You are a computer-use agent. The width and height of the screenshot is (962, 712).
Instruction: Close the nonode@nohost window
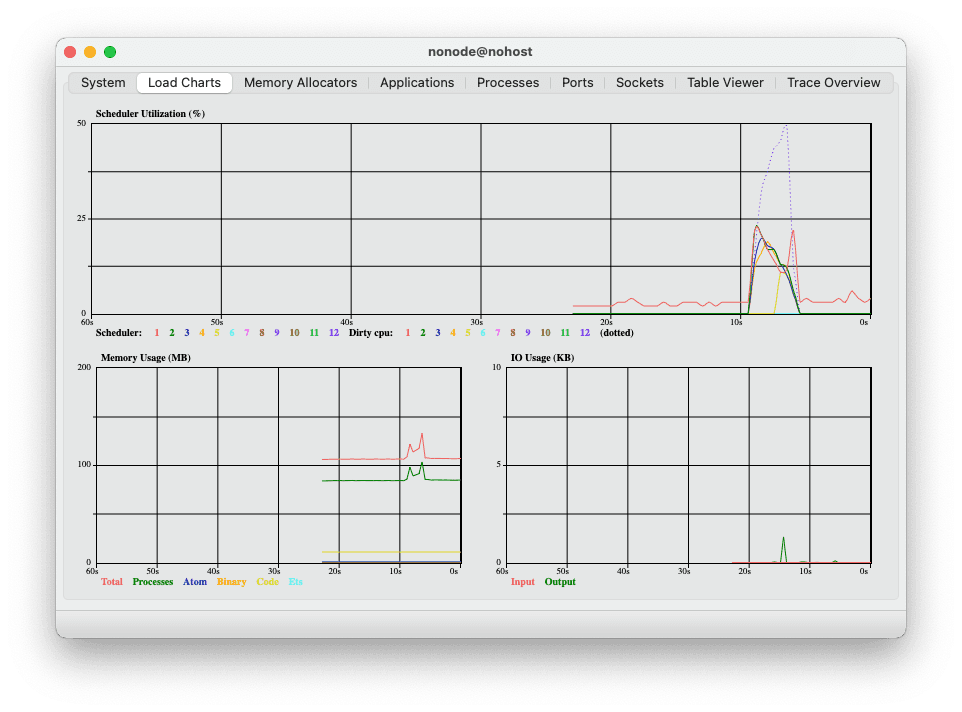point(70,52)
